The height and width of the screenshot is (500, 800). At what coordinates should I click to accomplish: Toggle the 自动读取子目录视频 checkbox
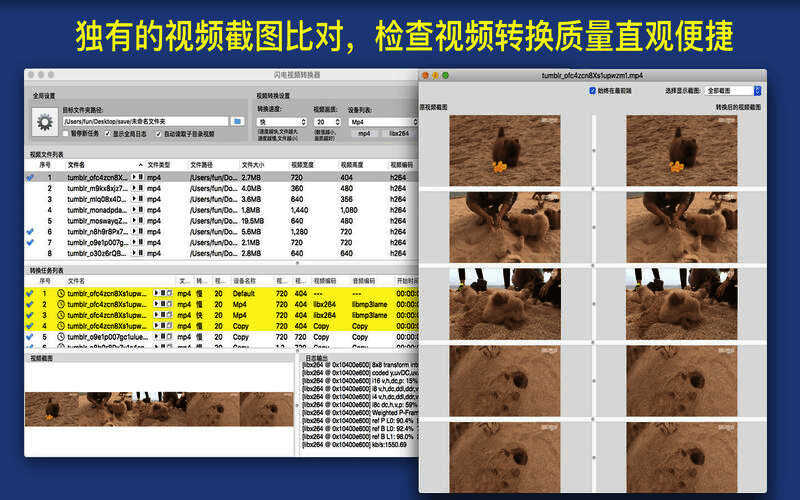click(157, 133)
